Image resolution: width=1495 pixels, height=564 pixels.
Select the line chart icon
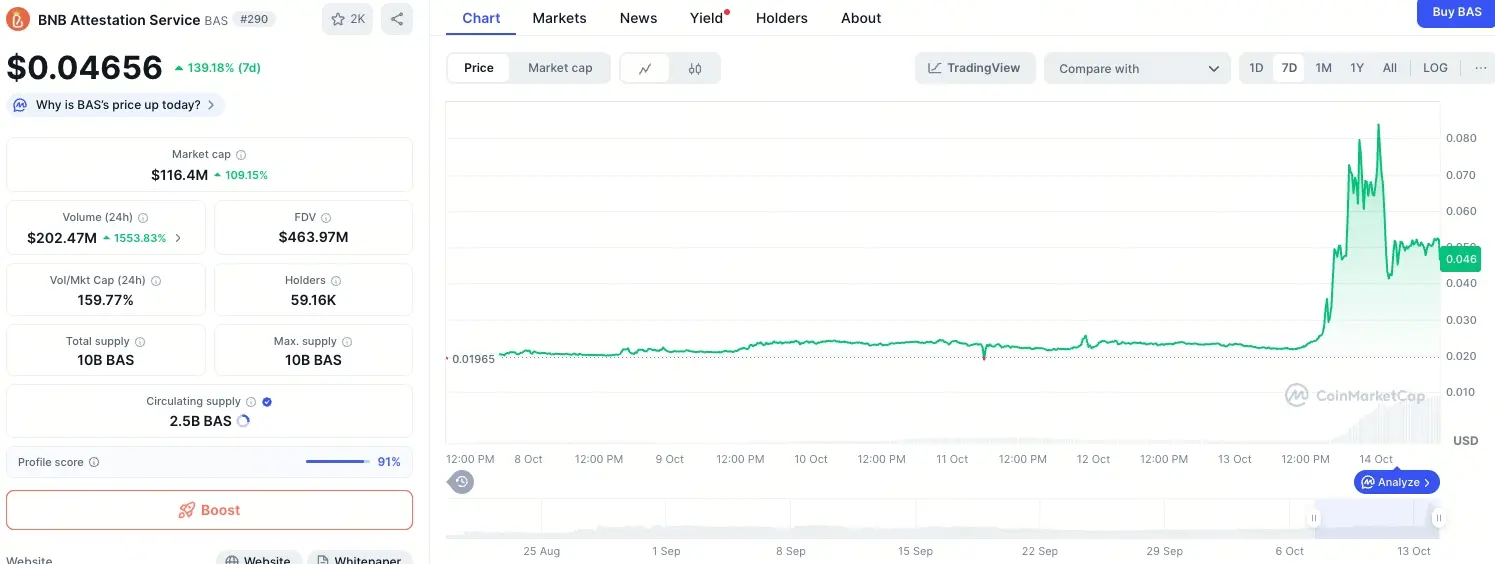[646, 68]
